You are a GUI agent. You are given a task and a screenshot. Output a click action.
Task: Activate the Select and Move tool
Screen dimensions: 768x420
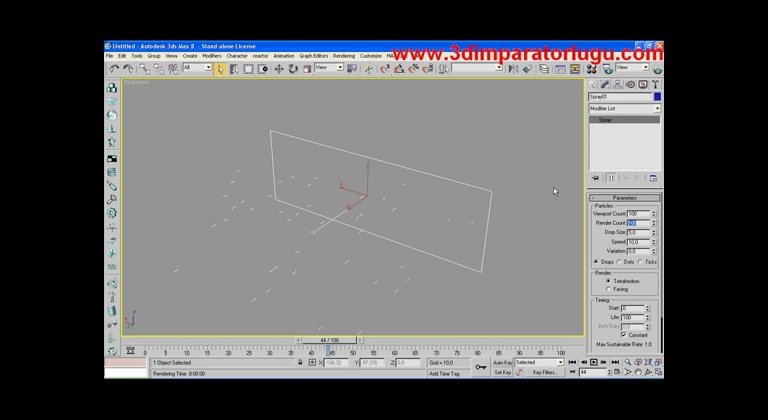tap(279, 69)
